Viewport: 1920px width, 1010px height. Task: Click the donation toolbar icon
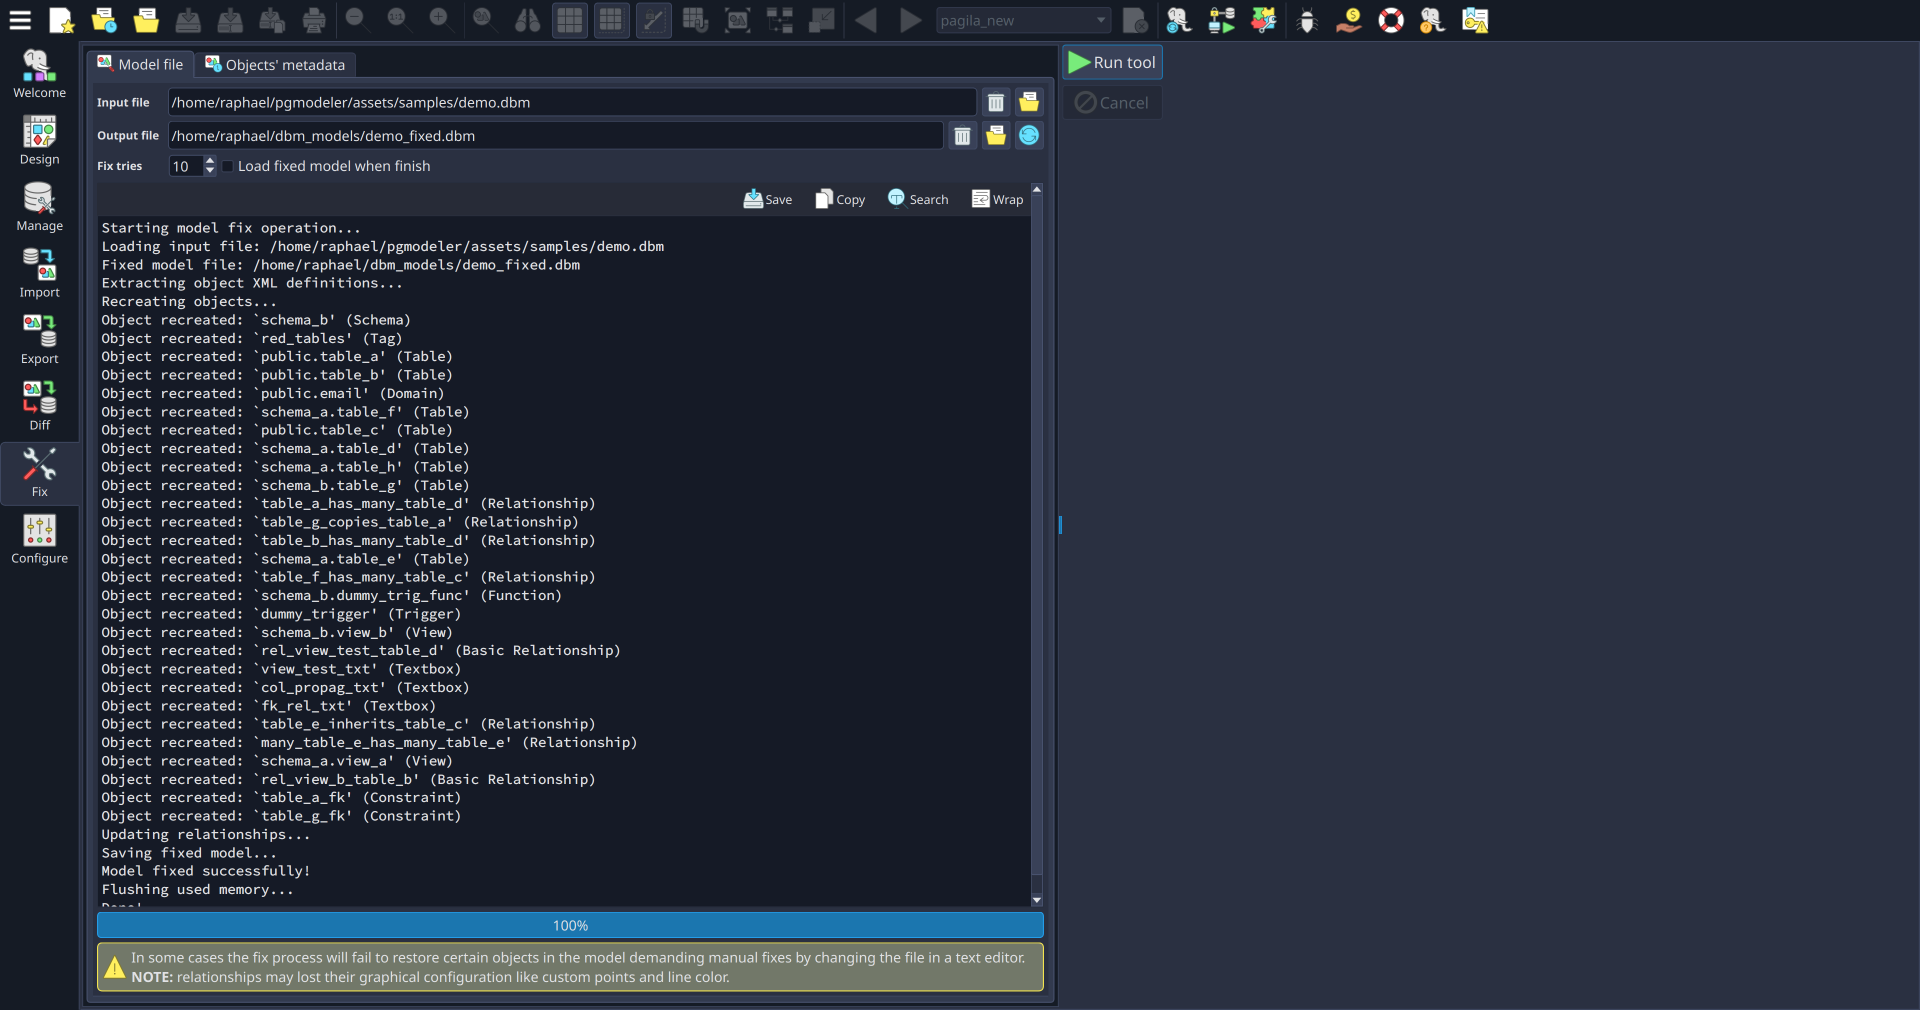(x=1347, y=20)
